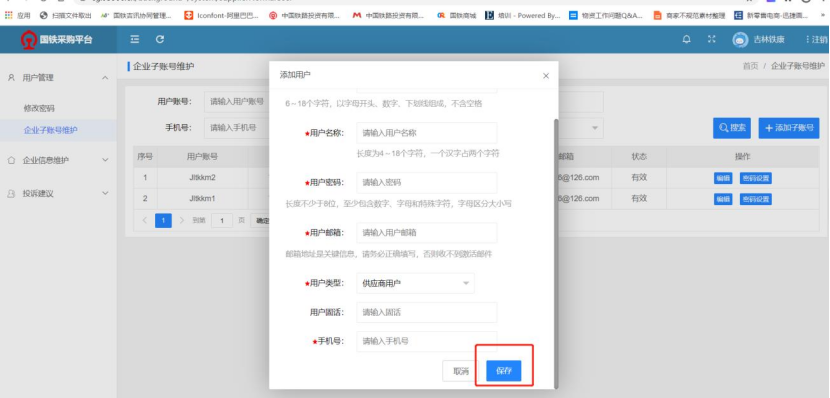Focus the 用户密码 input field

tap(427, 183)
